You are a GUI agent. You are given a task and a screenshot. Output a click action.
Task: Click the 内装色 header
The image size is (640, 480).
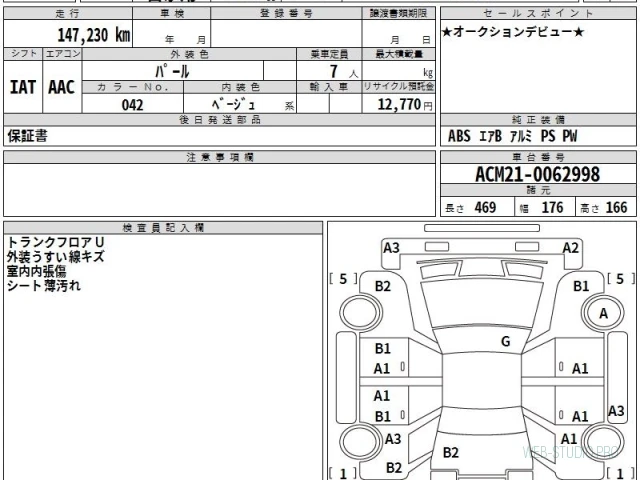coord(240,87)
